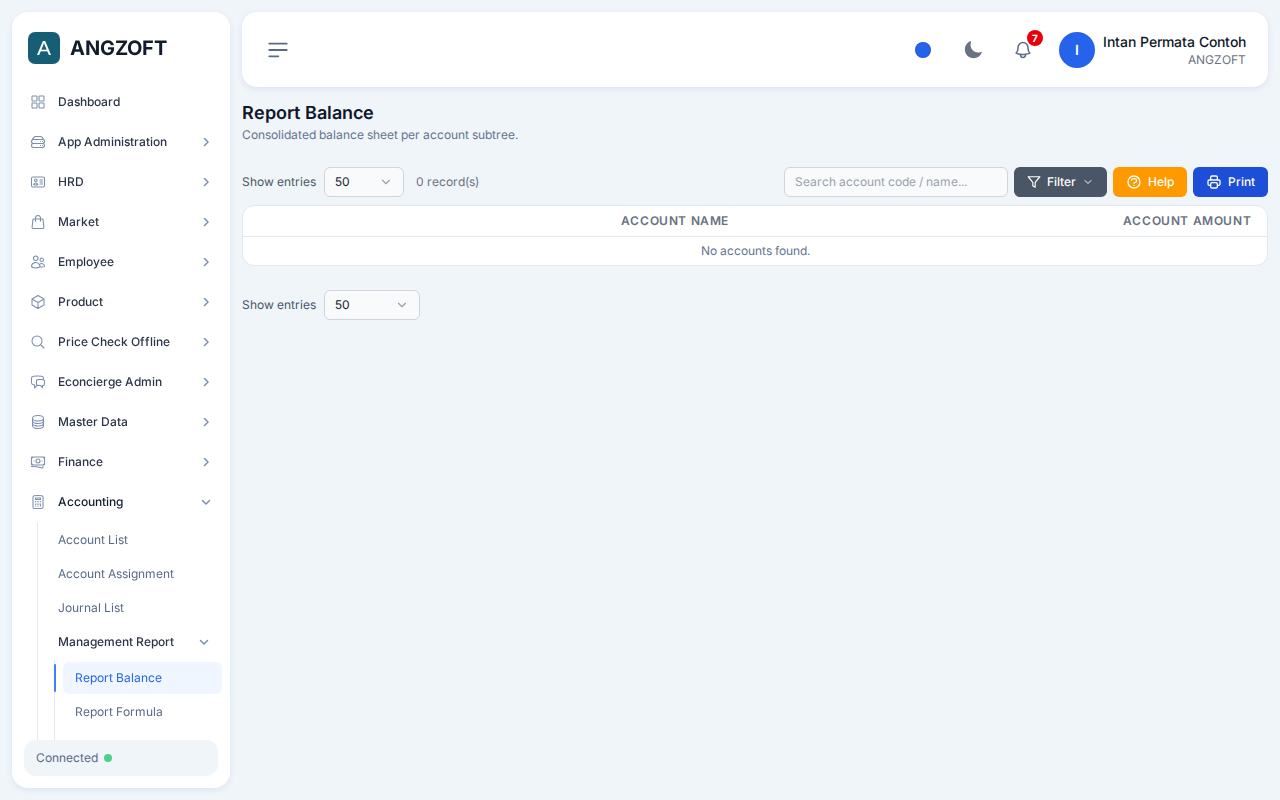
Task: Click the Connected status indicator
Action: 121,758
